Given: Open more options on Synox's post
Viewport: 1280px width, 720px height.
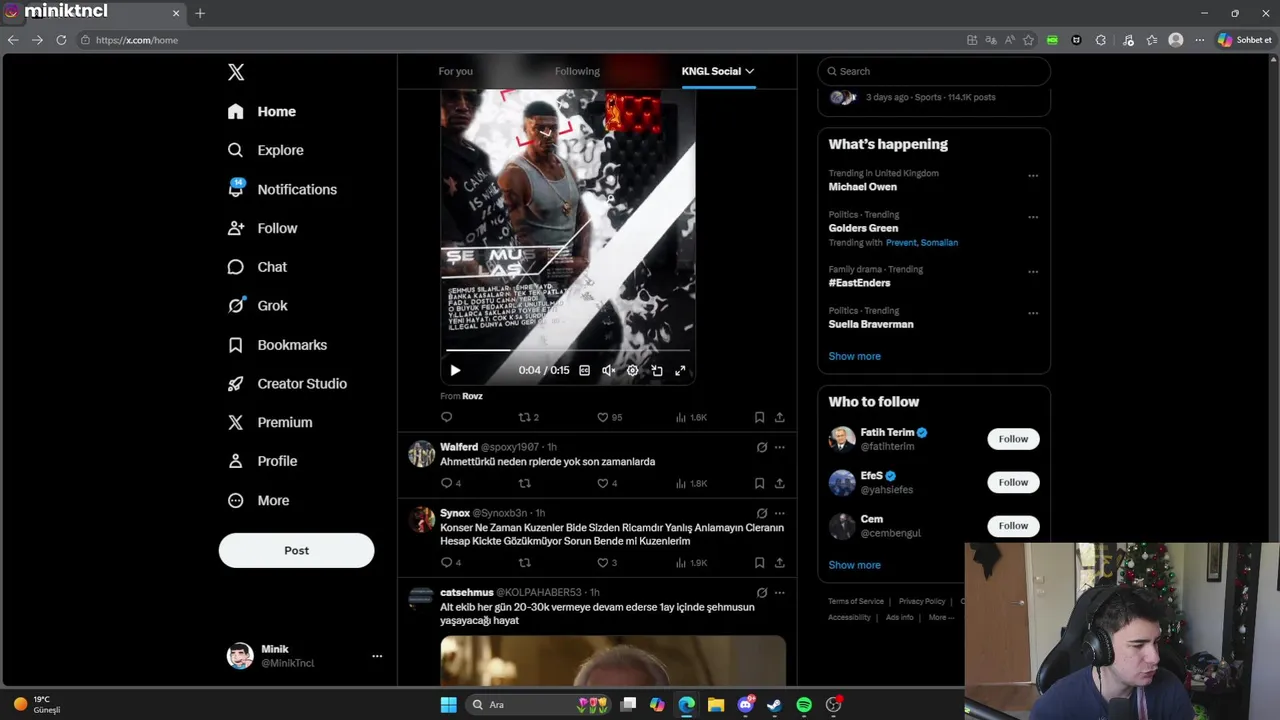Looking at the screenshot, I should 779,513.
